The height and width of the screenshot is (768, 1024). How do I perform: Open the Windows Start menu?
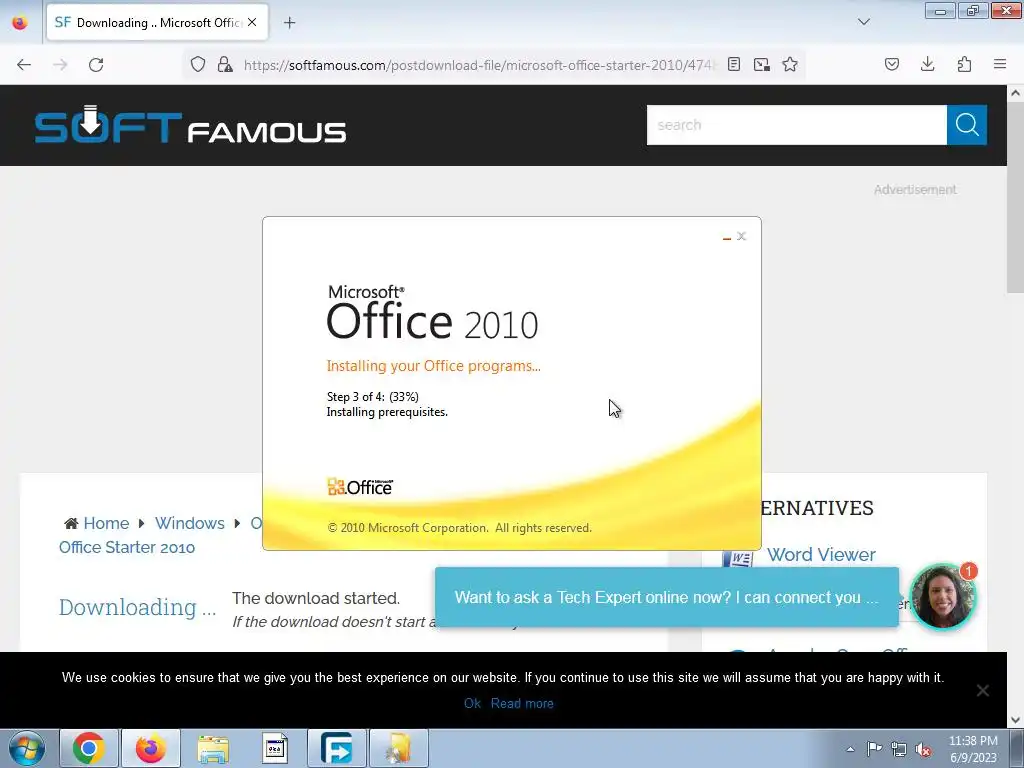tap(27, 748)
